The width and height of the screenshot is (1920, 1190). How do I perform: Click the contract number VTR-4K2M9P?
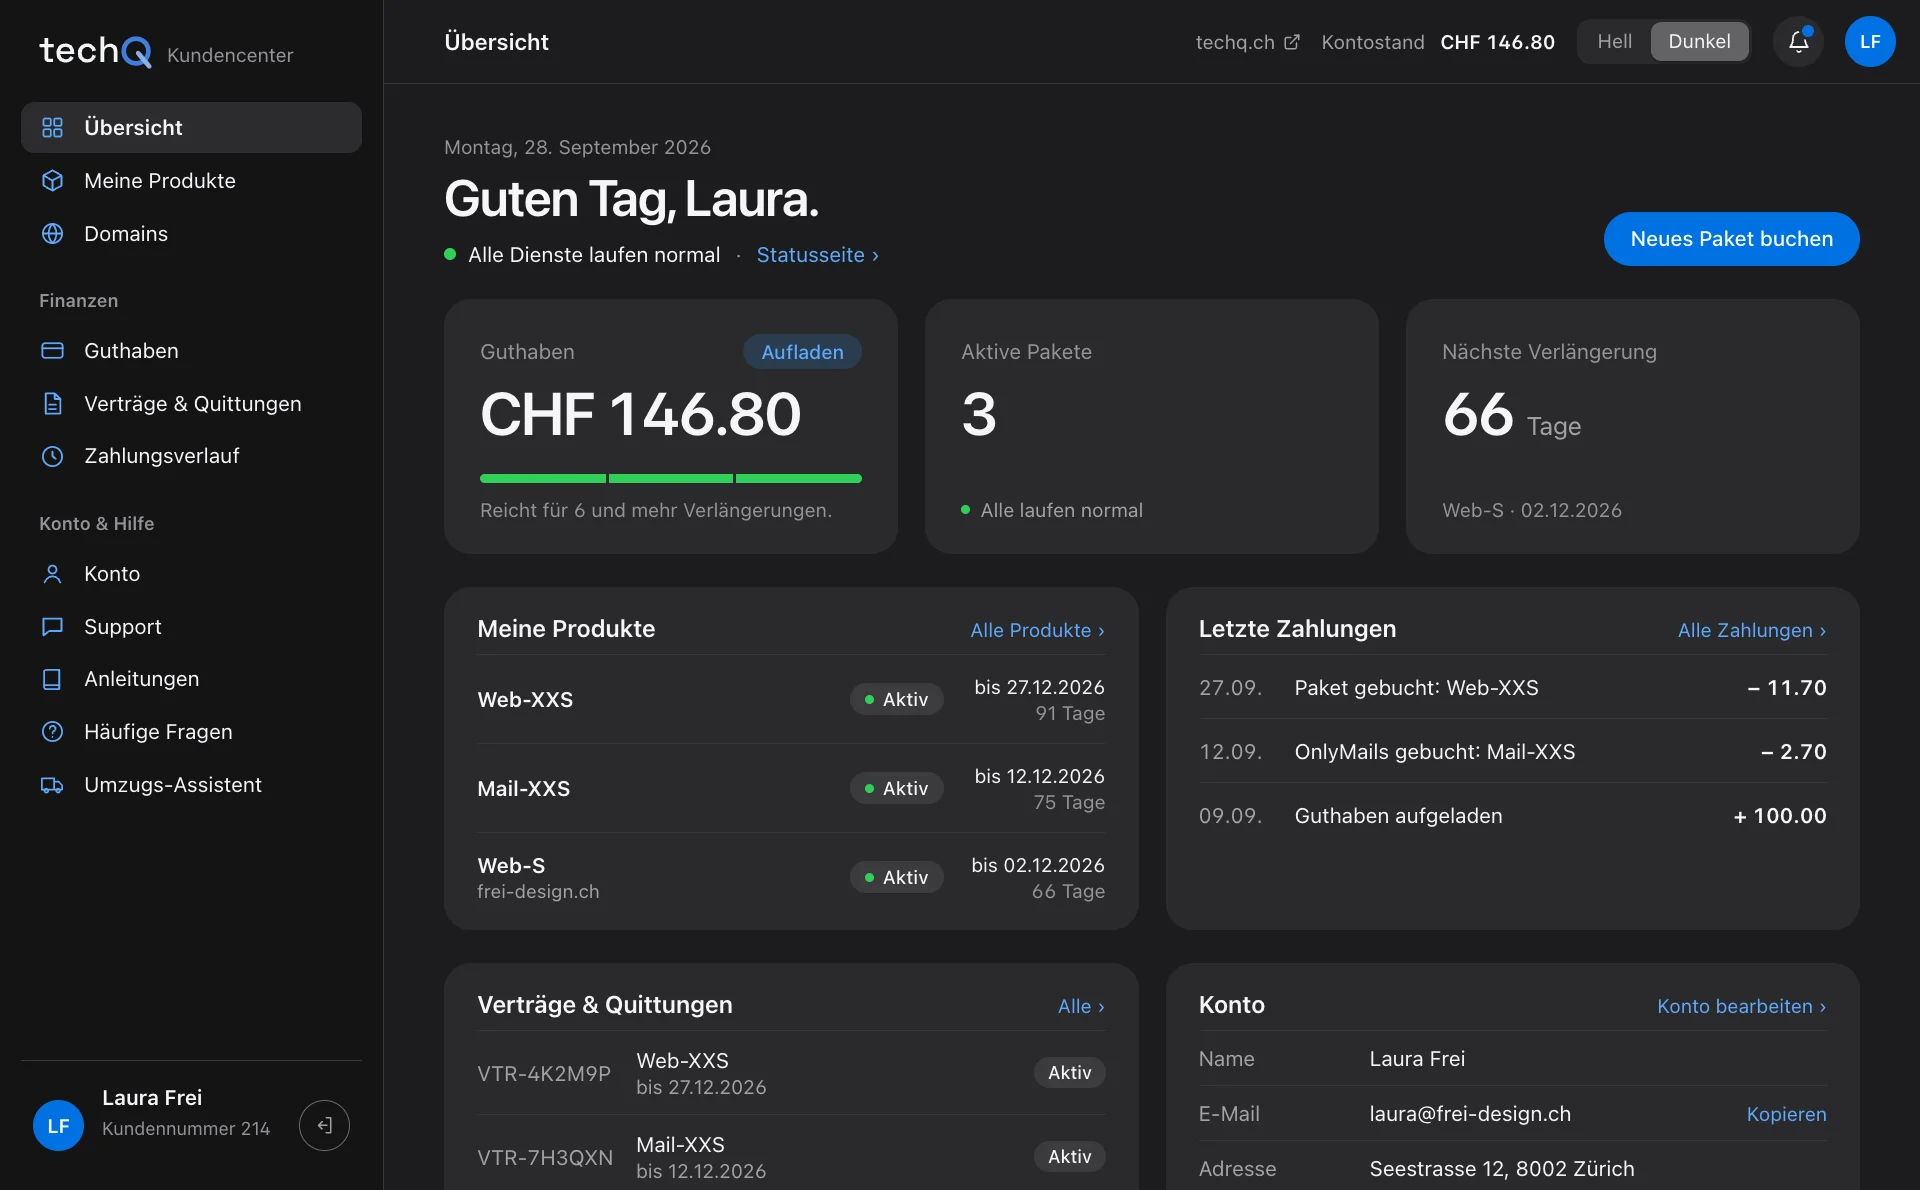[544, 1074]
